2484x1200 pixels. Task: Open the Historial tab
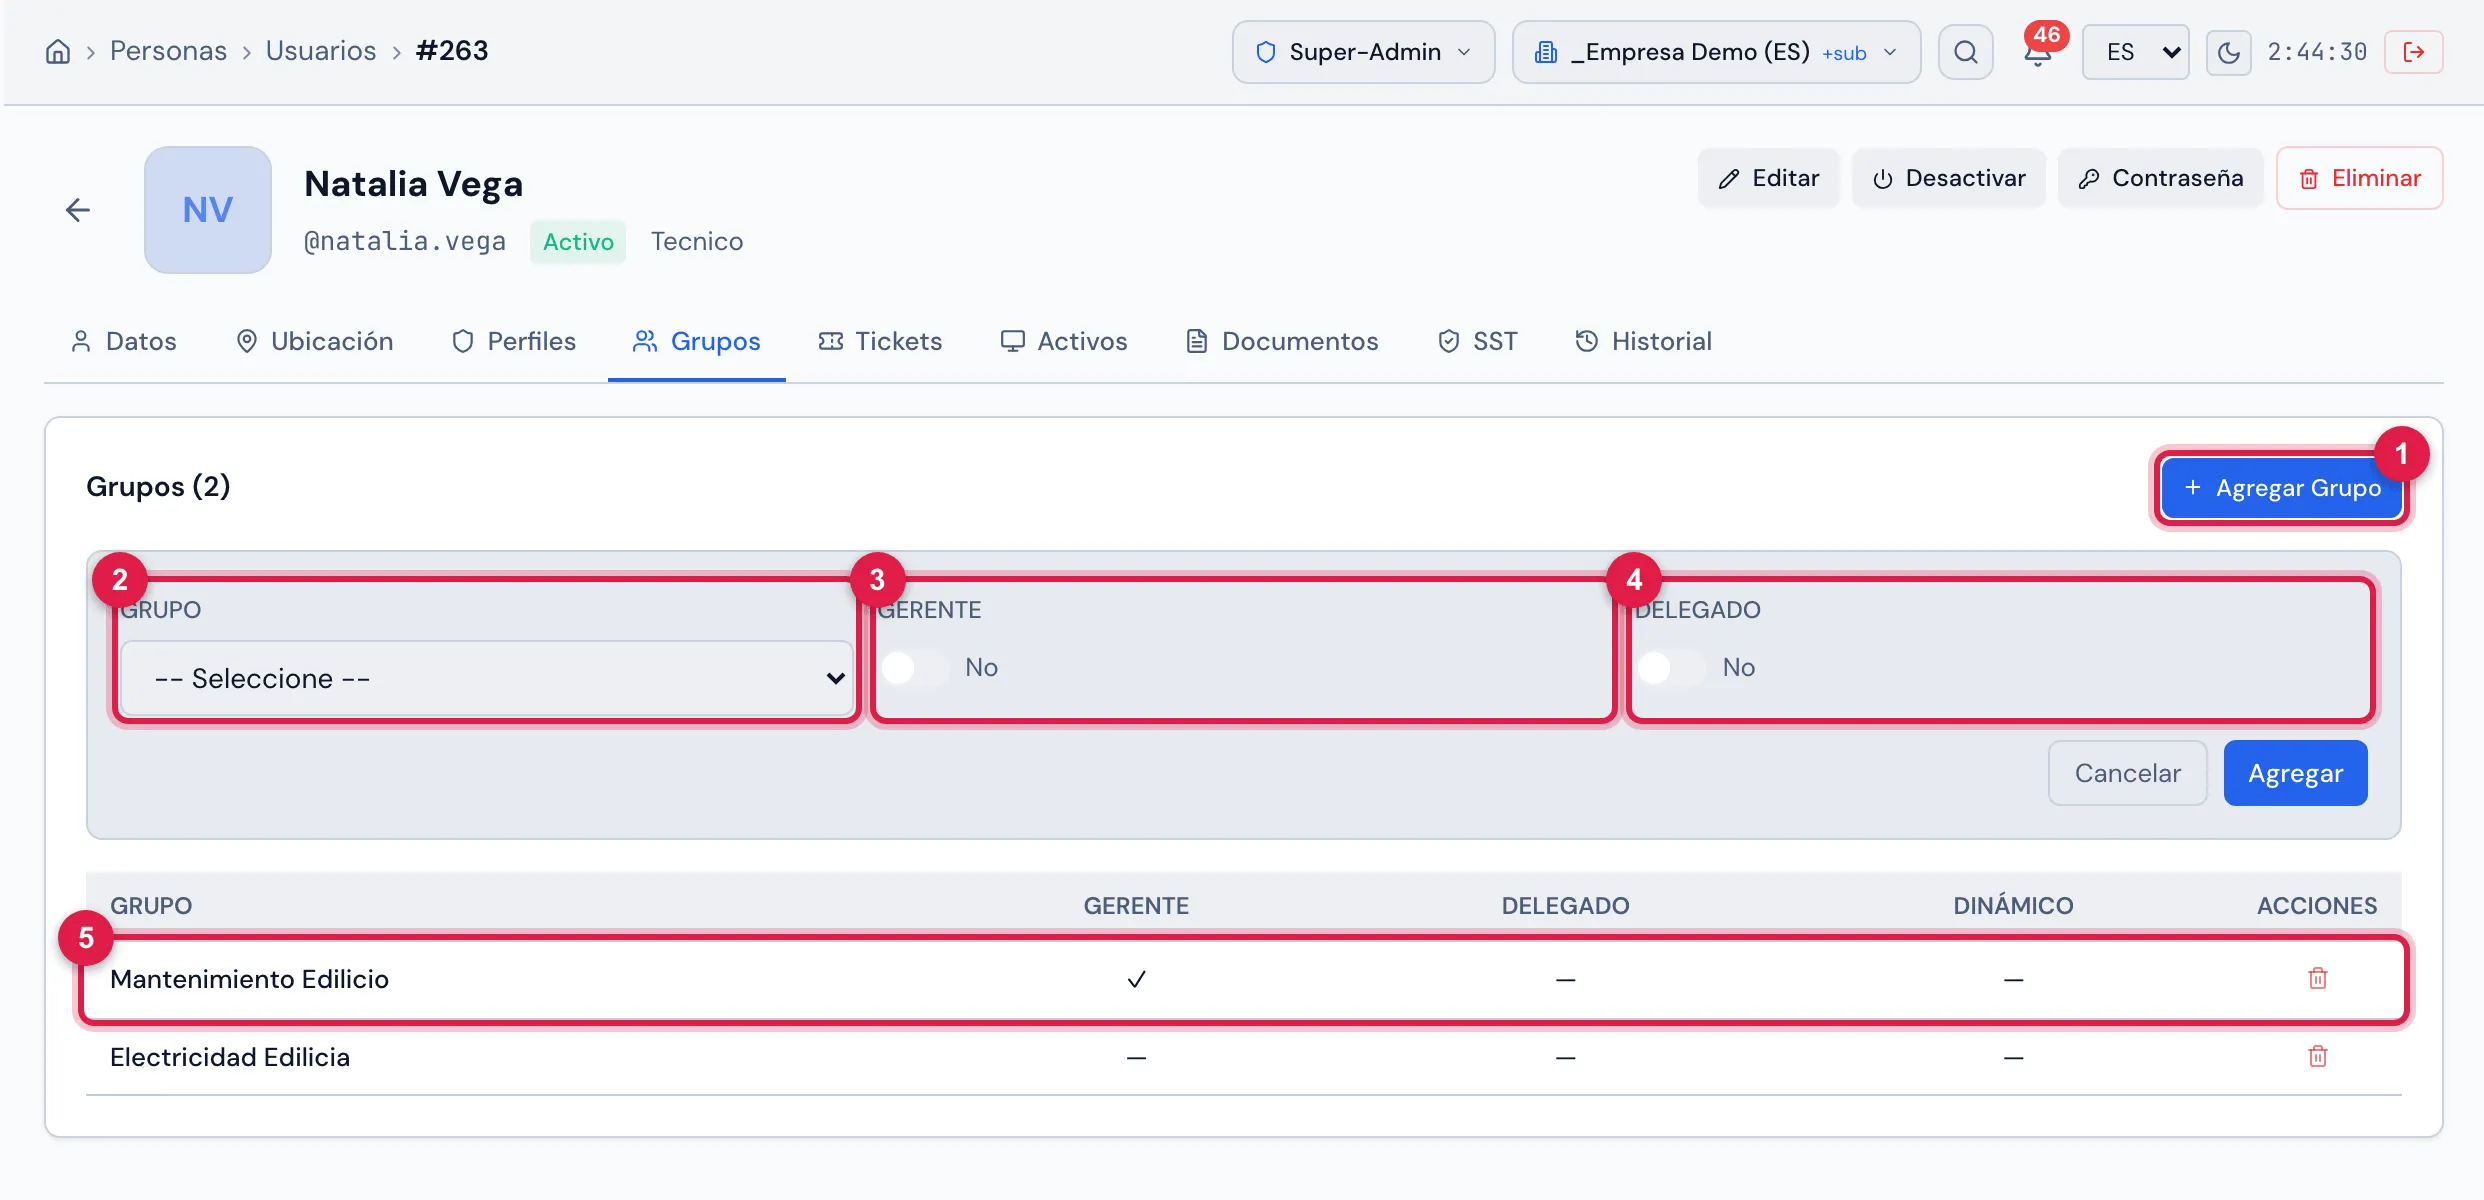(1644, 341)
